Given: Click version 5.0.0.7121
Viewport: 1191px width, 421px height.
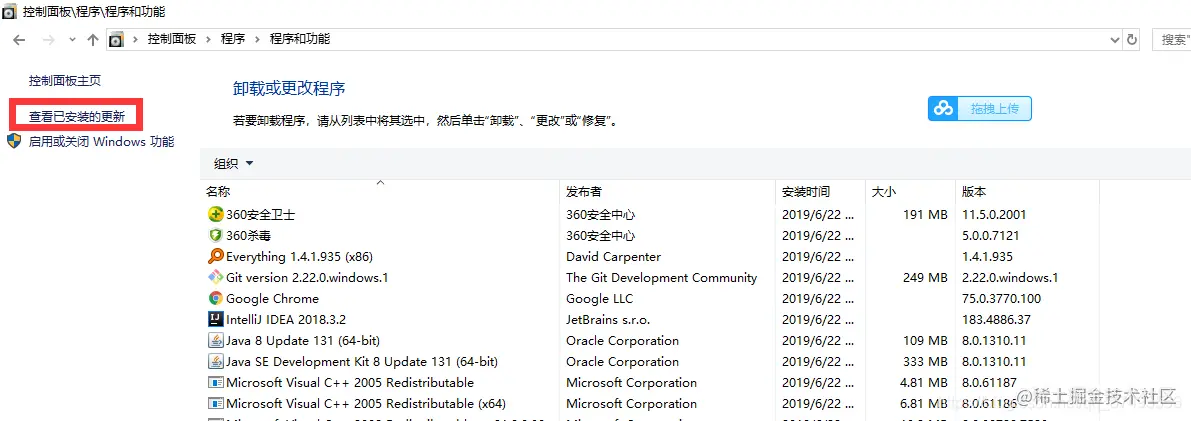Looking at the screenshot, I should [x=990, y=236].
